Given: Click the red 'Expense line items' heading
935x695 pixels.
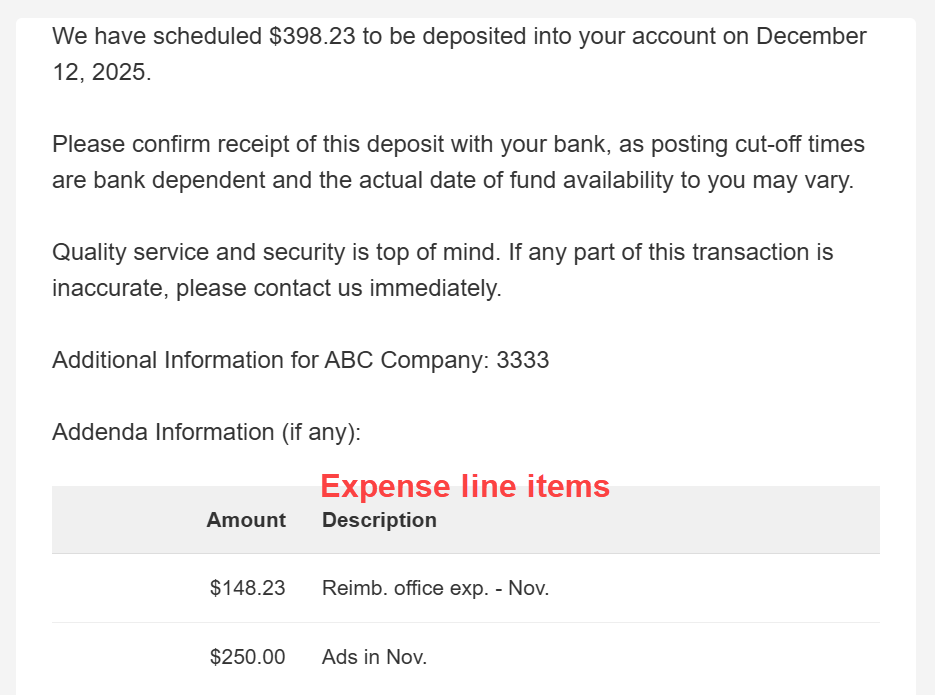Looking at the screenshot, I should click(x=465, y=486).
